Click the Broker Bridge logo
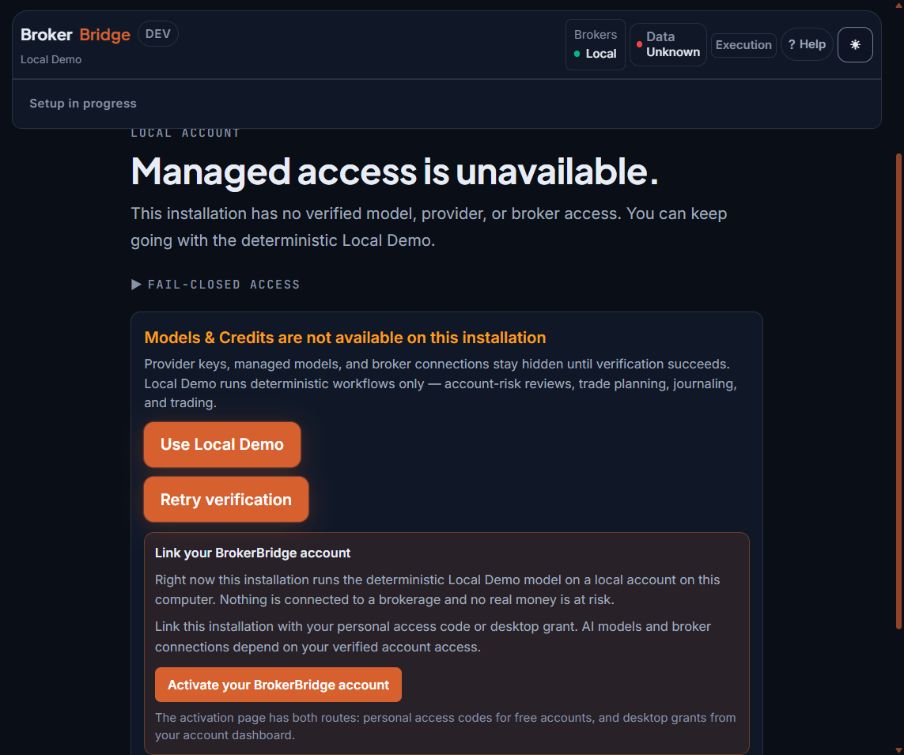This screenshot has width=904, height=755. coord(75,35)
